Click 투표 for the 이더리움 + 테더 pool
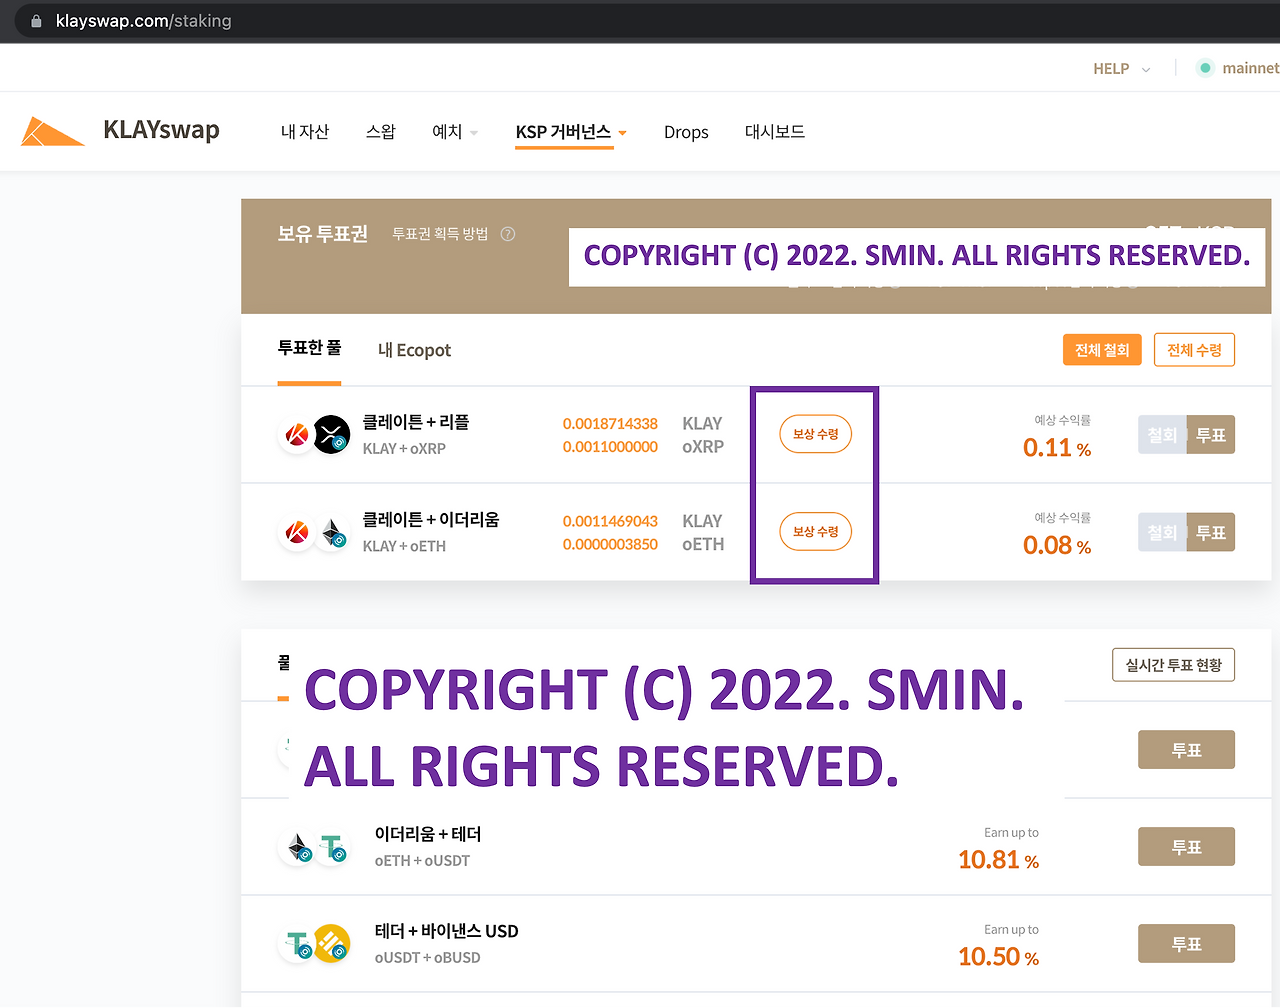Screen dimensions: 1280x1008 (x=1186, y=847)
